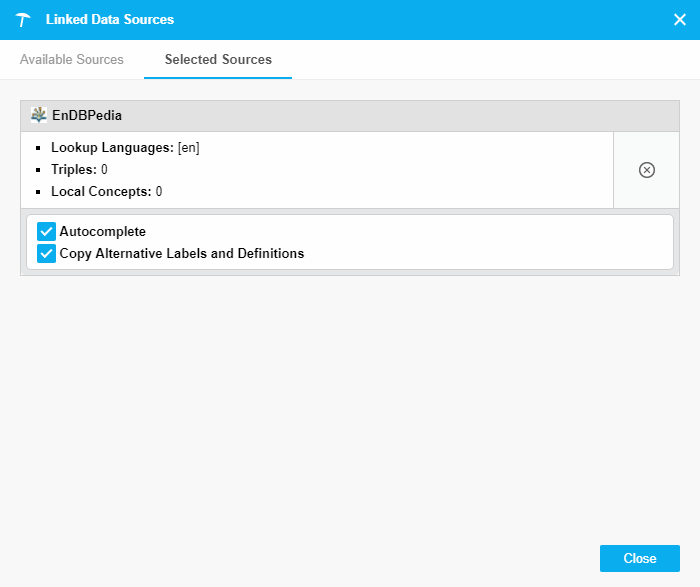The width and height of the screenshot is (700, 587).
Task: Click the Linked Data Sources dialog title
Action: pyautogui.click(x=110, y=20)
